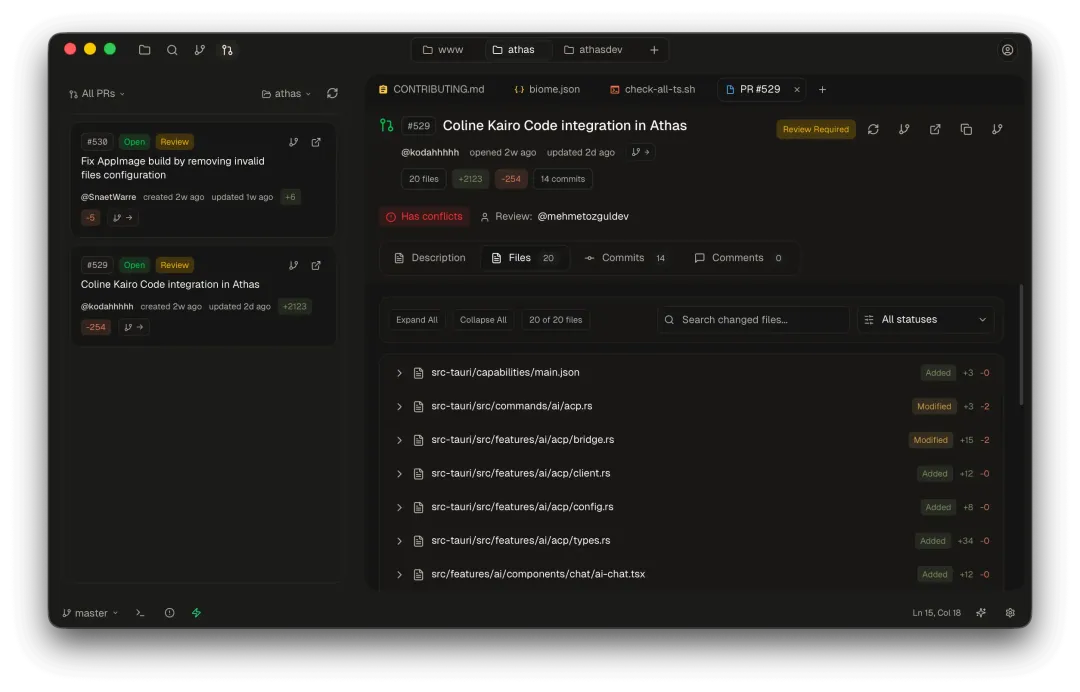Screen dimensions: 1080x692
Task: Close the PR #529 tab
Action: point(797,90)
